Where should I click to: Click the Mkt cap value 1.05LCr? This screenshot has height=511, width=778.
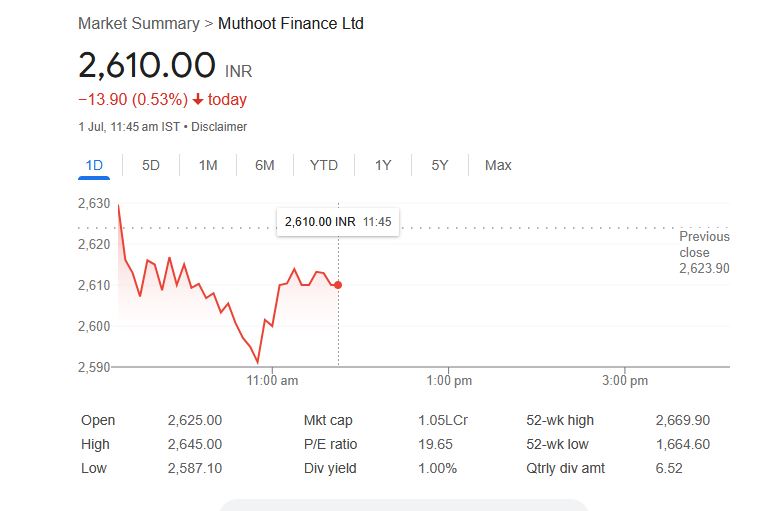pos(443,420)
